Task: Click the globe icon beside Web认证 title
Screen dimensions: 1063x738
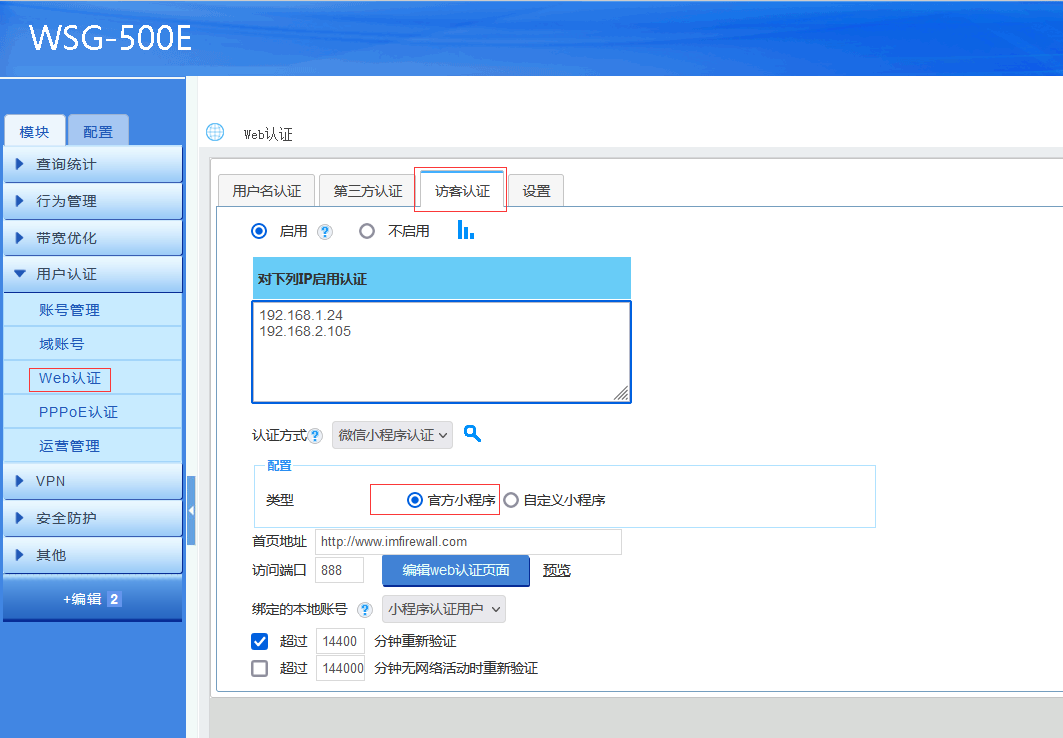Action: point(215,133)
